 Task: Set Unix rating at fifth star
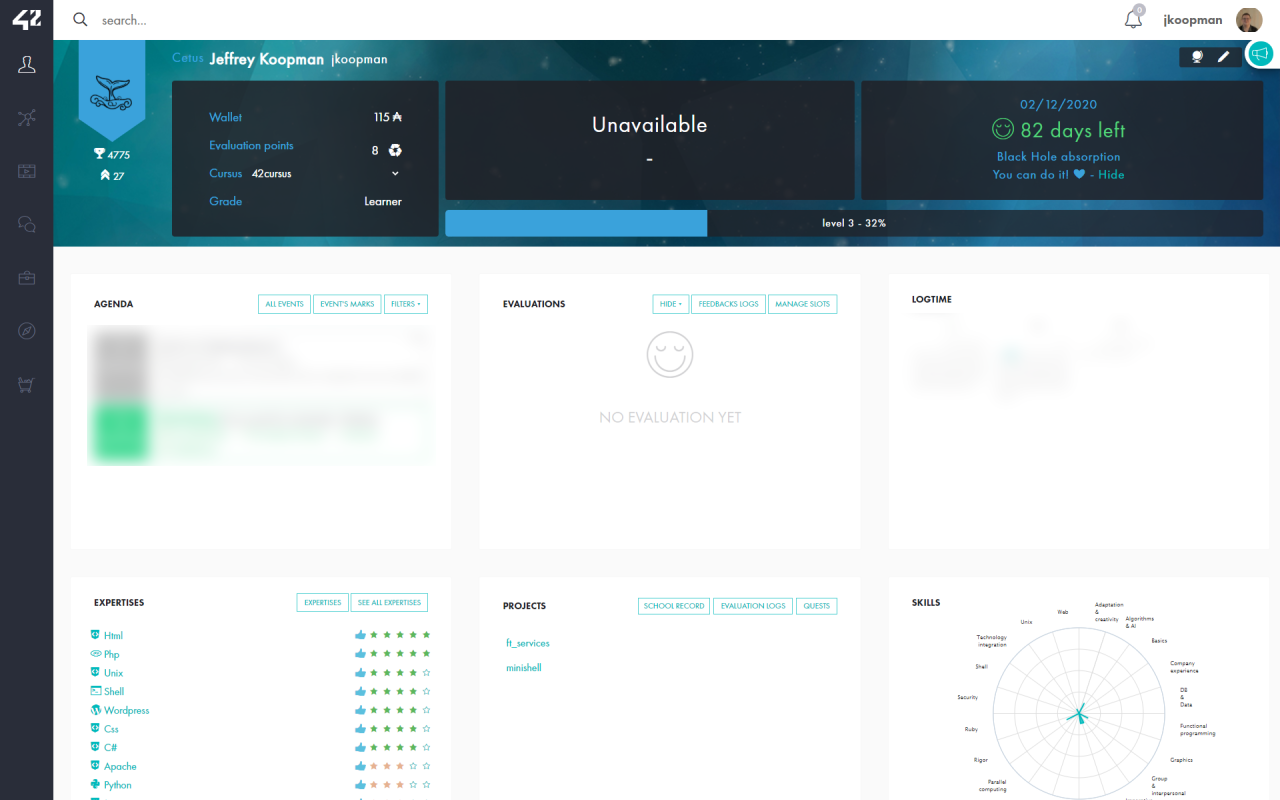[426, 672]
